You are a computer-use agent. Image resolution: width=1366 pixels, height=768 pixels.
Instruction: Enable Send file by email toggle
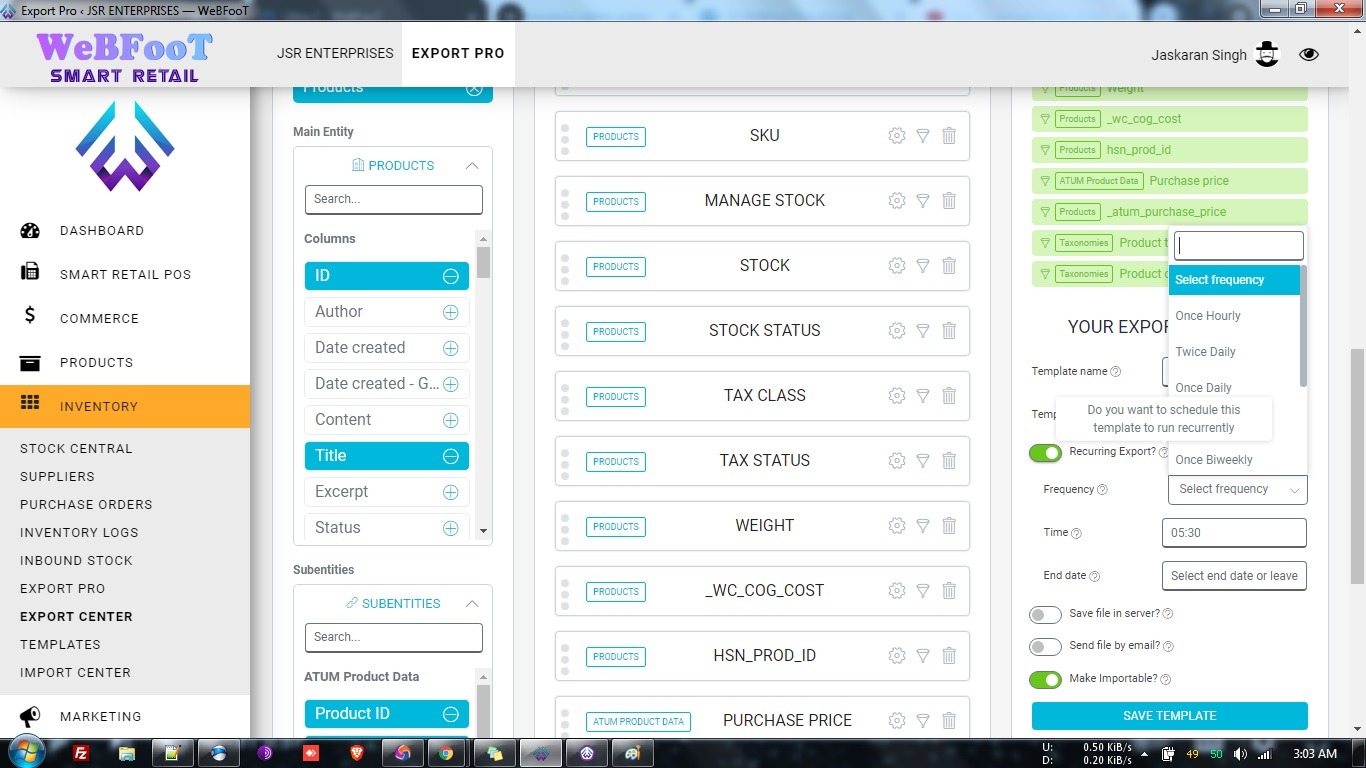[1045, 647]
